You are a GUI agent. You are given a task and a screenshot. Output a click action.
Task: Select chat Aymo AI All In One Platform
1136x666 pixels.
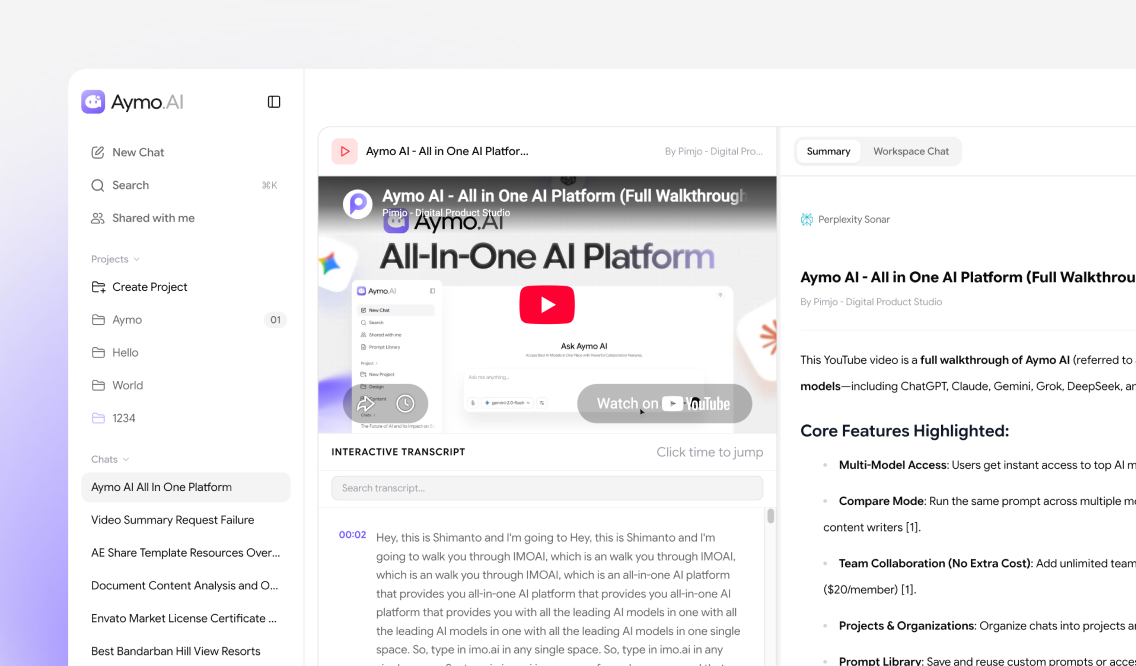tap(185, 487)
